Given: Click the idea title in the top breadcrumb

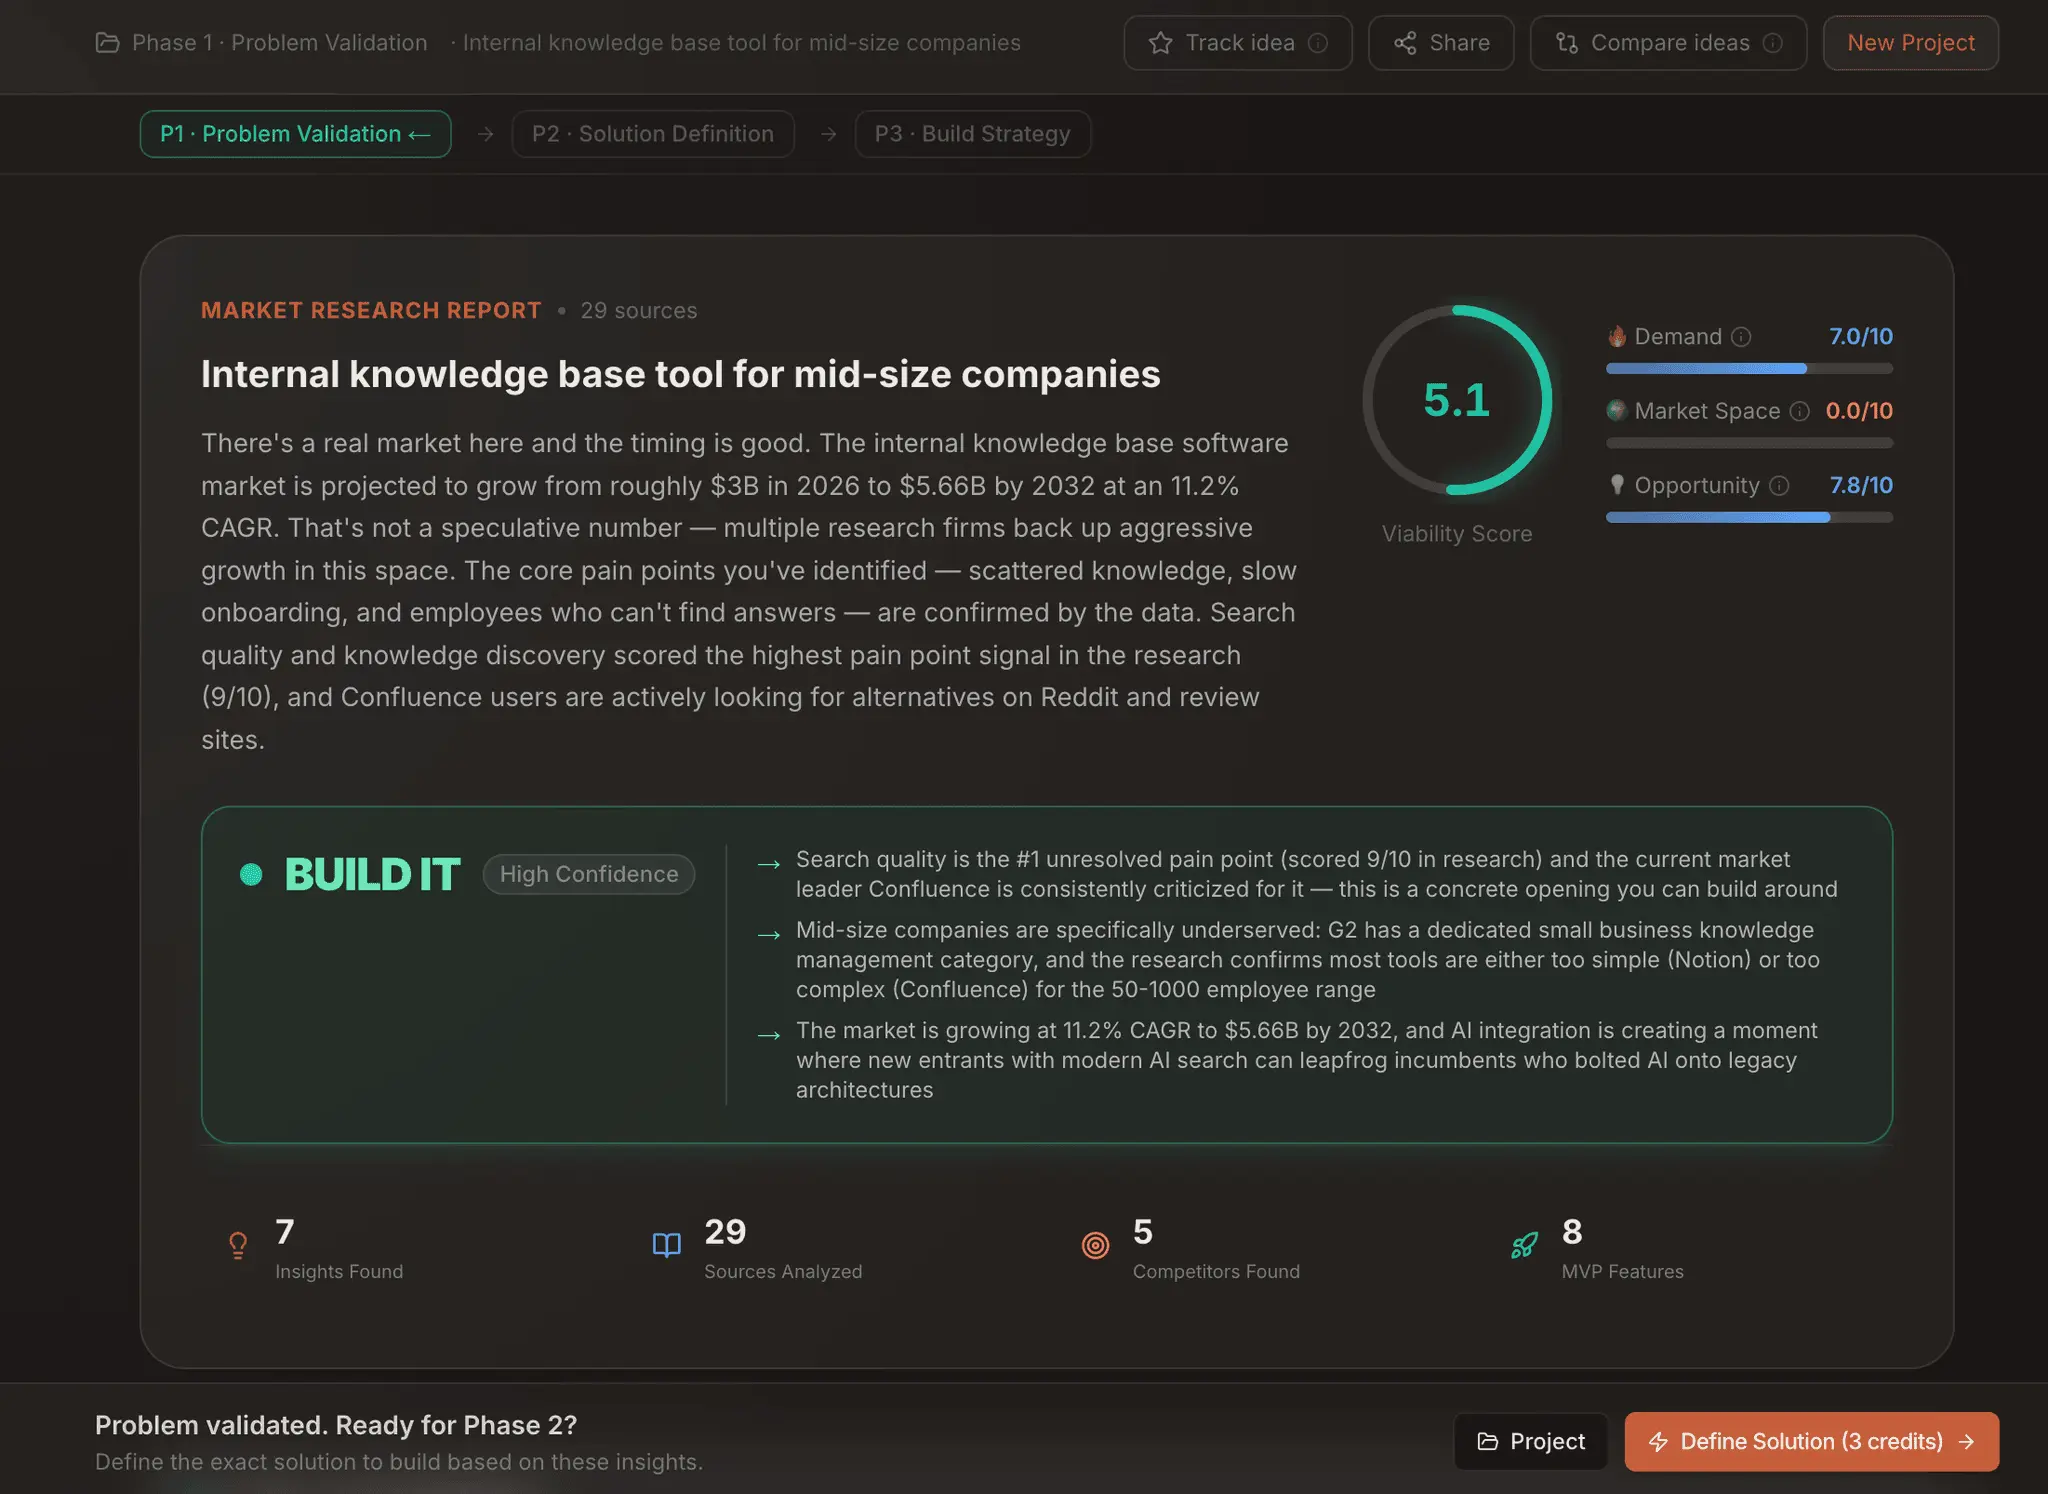Looking at the screenshot, I should 741,43.
